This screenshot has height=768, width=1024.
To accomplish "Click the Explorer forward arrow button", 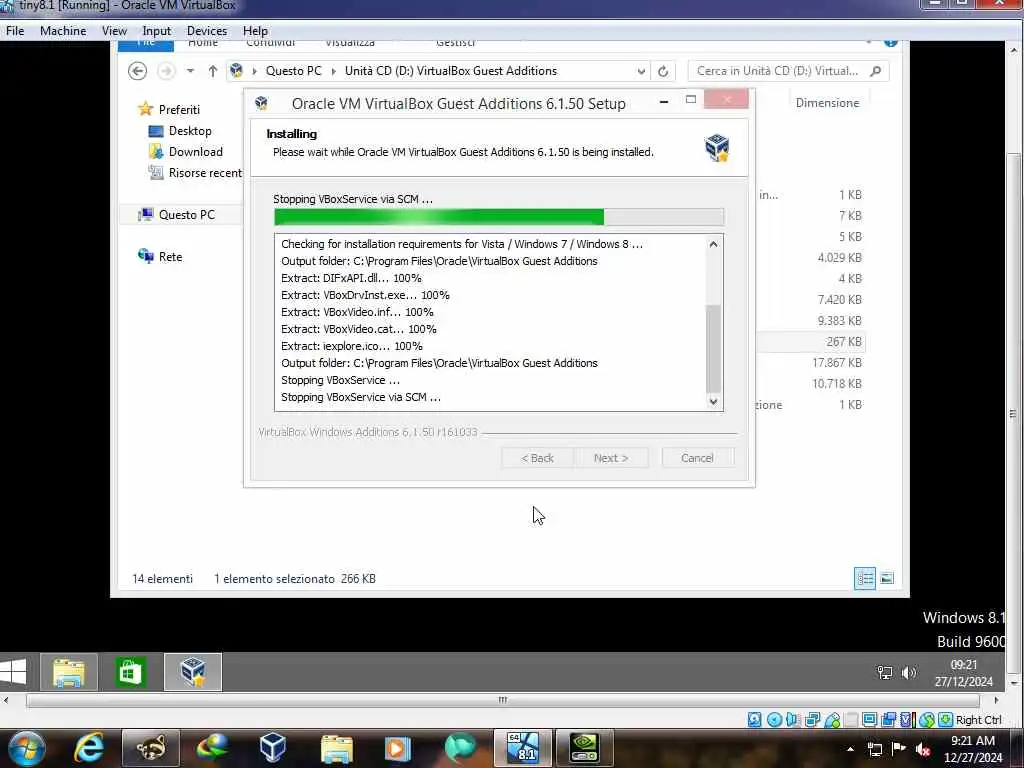I will tap(167, 71).
